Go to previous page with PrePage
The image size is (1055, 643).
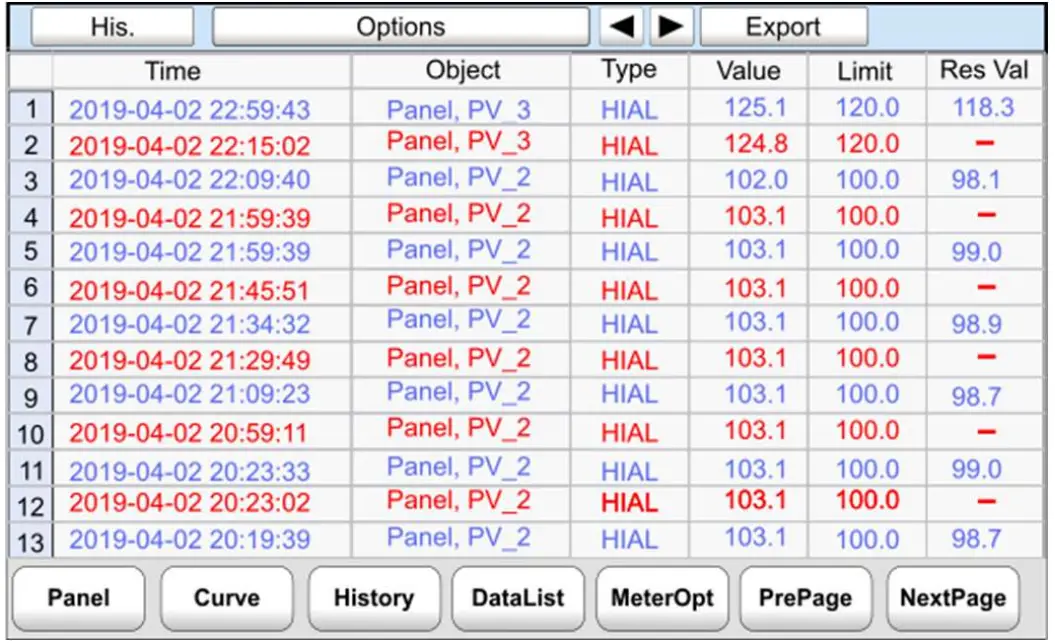tap(805, 598)
